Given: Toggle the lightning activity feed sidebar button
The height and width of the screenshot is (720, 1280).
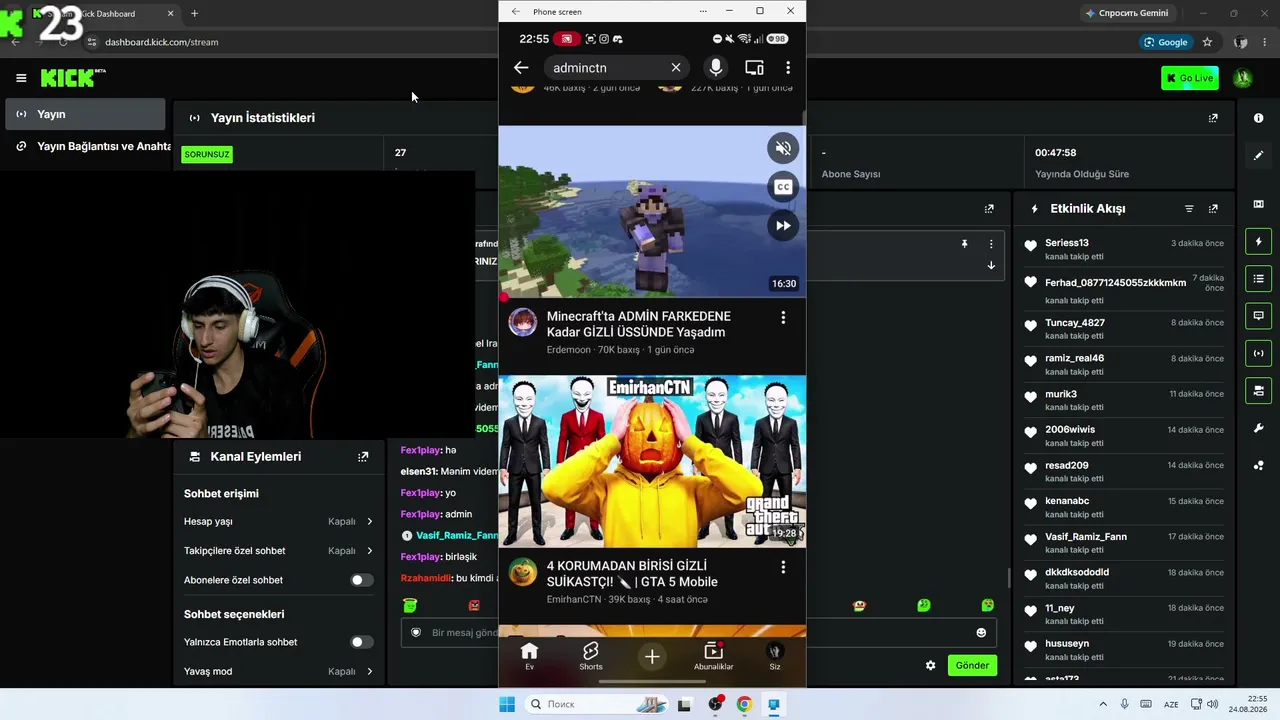Looking at the screenshot, I should point(1258,241).
